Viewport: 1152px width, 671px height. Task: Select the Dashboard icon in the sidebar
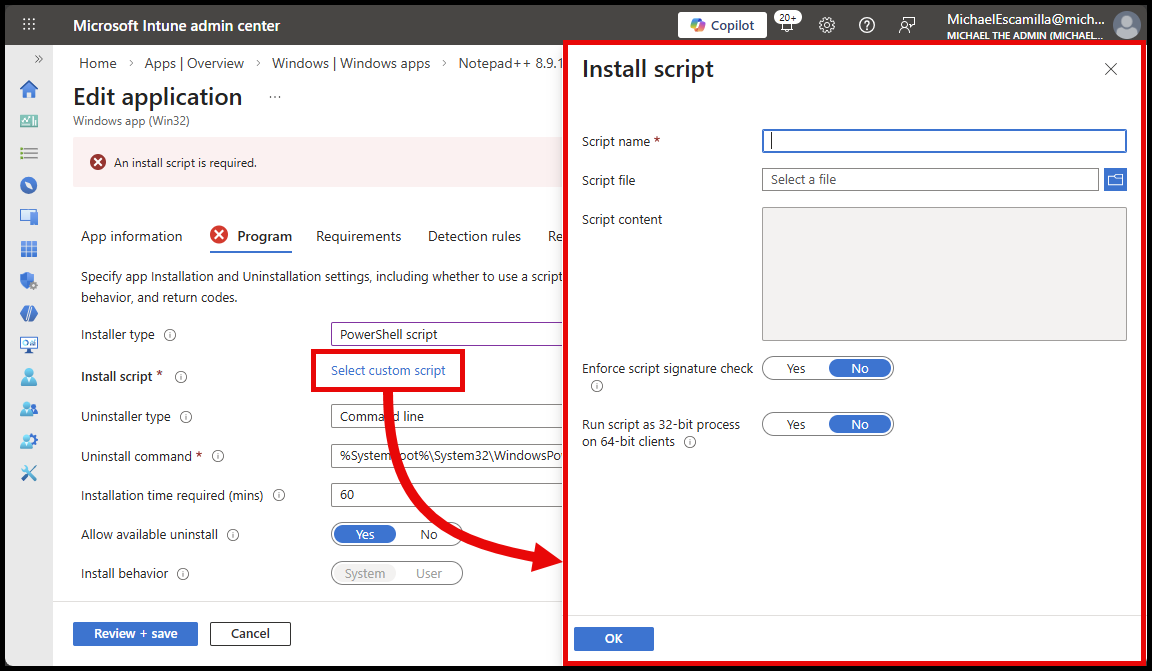point(29,121)
